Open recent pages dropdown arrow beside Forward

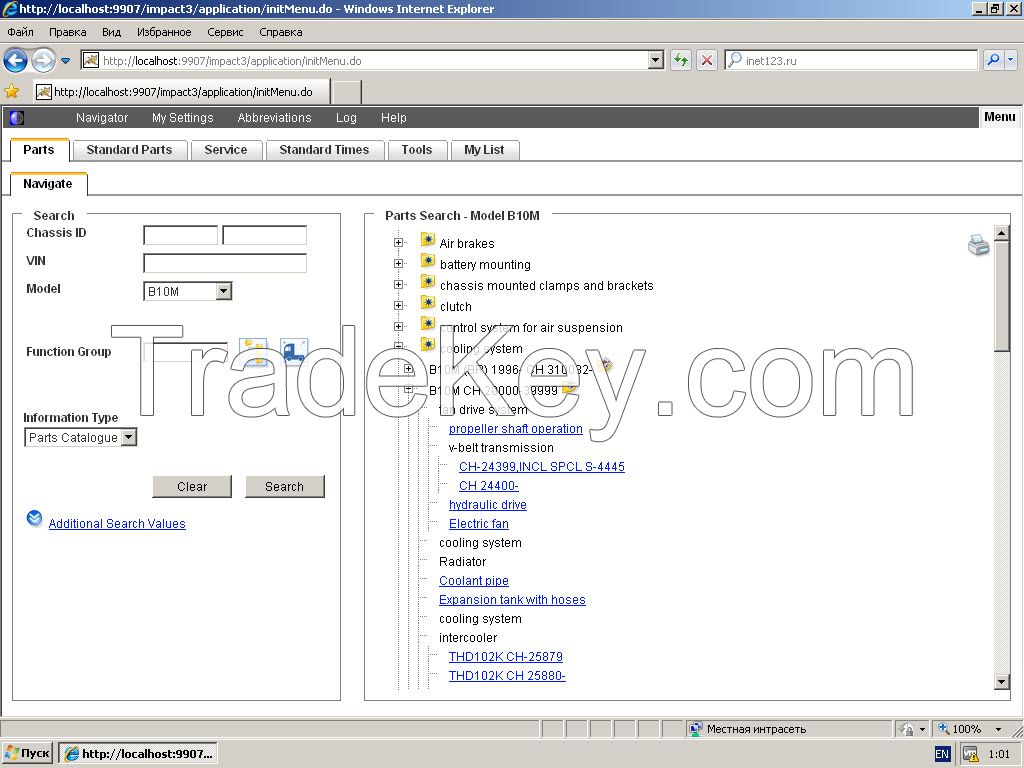click(x=65, y=61)
